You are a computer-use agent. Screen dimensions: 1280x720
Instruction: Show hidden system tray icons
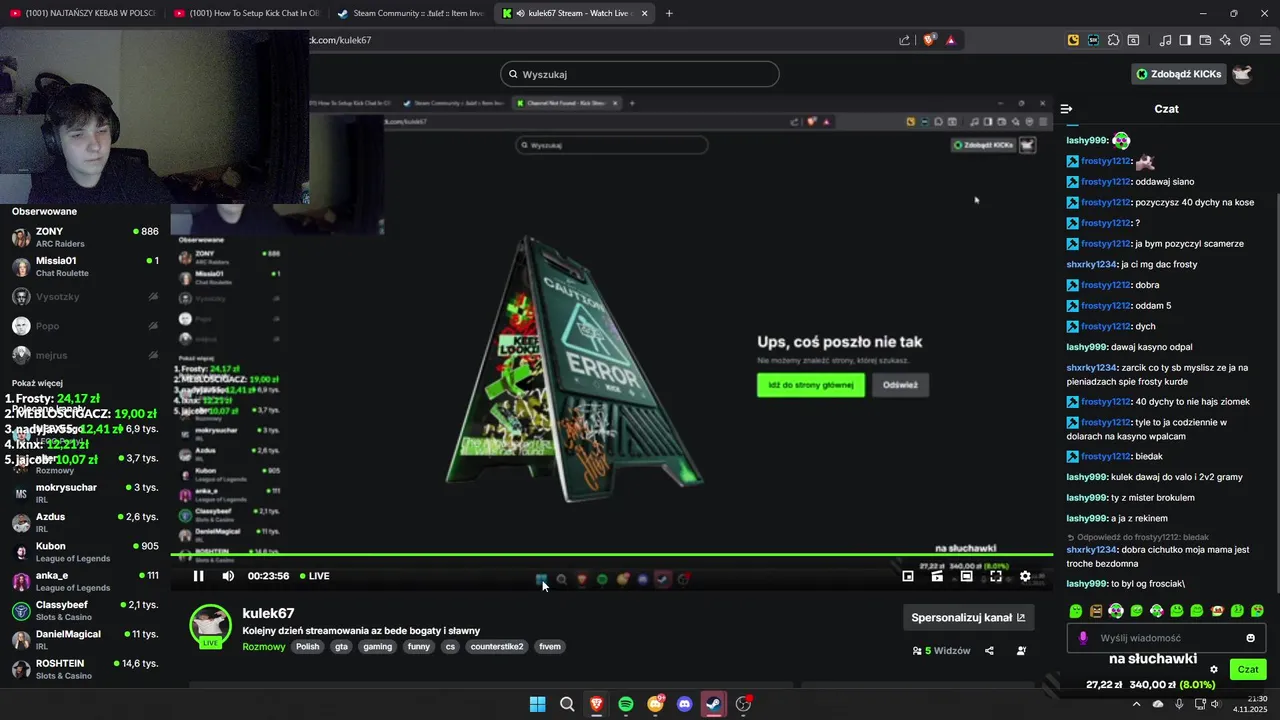coord(1136,704)
